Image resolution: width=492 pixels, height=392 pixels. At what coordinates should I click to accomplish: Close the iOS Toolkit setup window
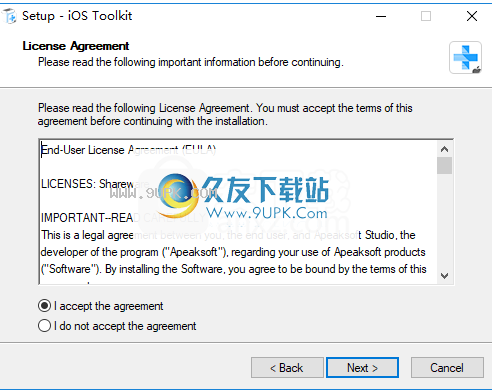click(472, 16)
